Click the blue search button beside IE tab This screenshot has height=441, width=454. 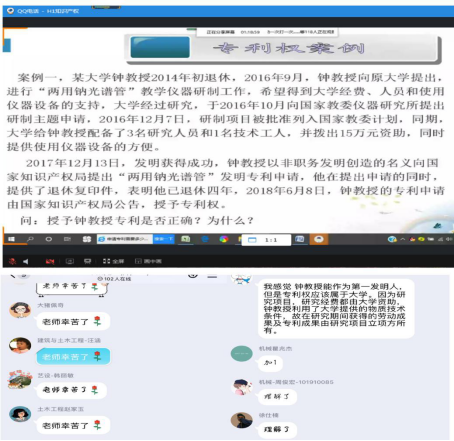pyautogui.click(x=164, y=239)
